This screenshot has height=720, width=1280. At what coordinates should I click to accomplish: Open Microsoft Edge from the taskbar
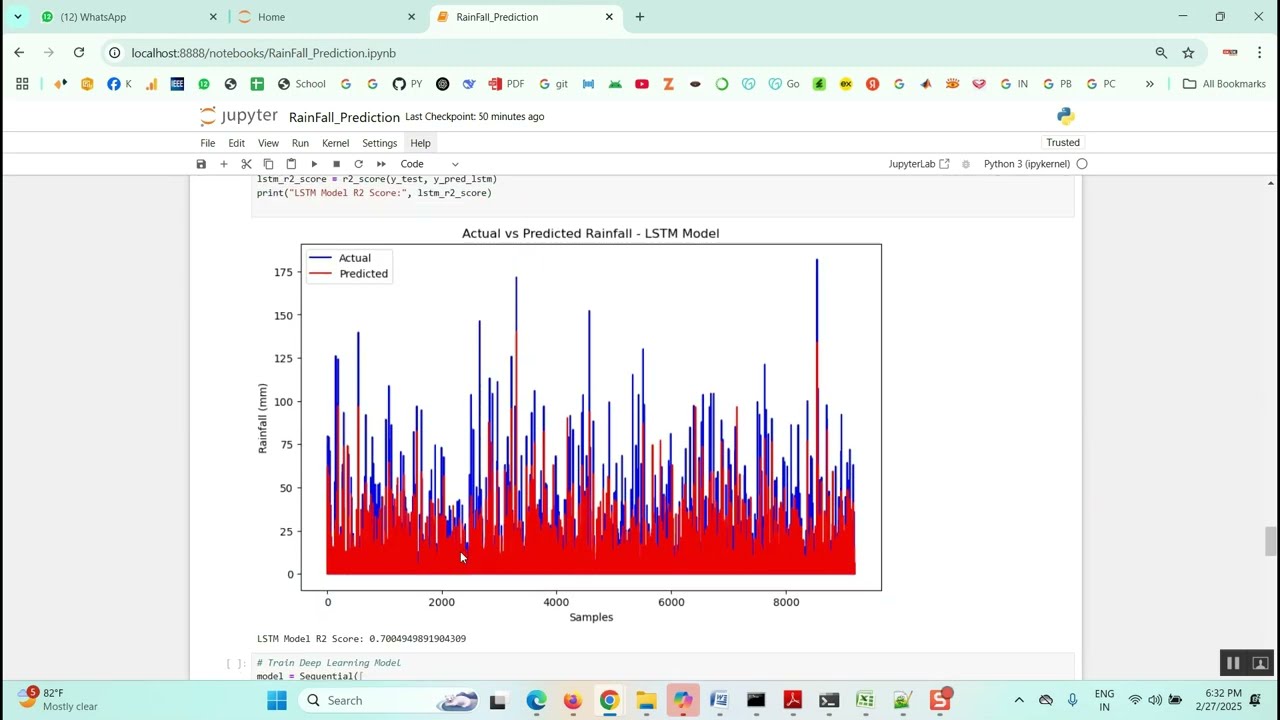(x=537, y=700)
